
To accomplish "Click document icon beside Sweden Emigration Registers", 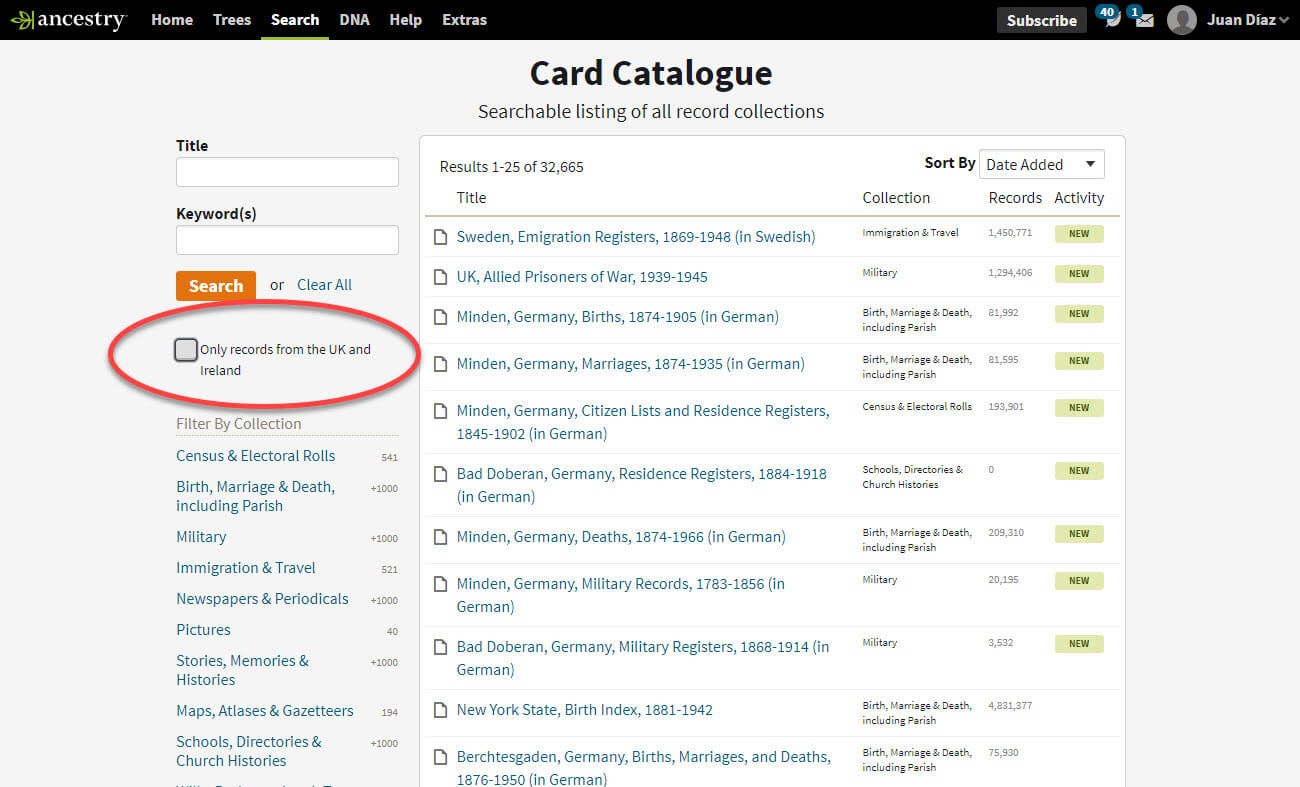I will [x=440, y=237].
